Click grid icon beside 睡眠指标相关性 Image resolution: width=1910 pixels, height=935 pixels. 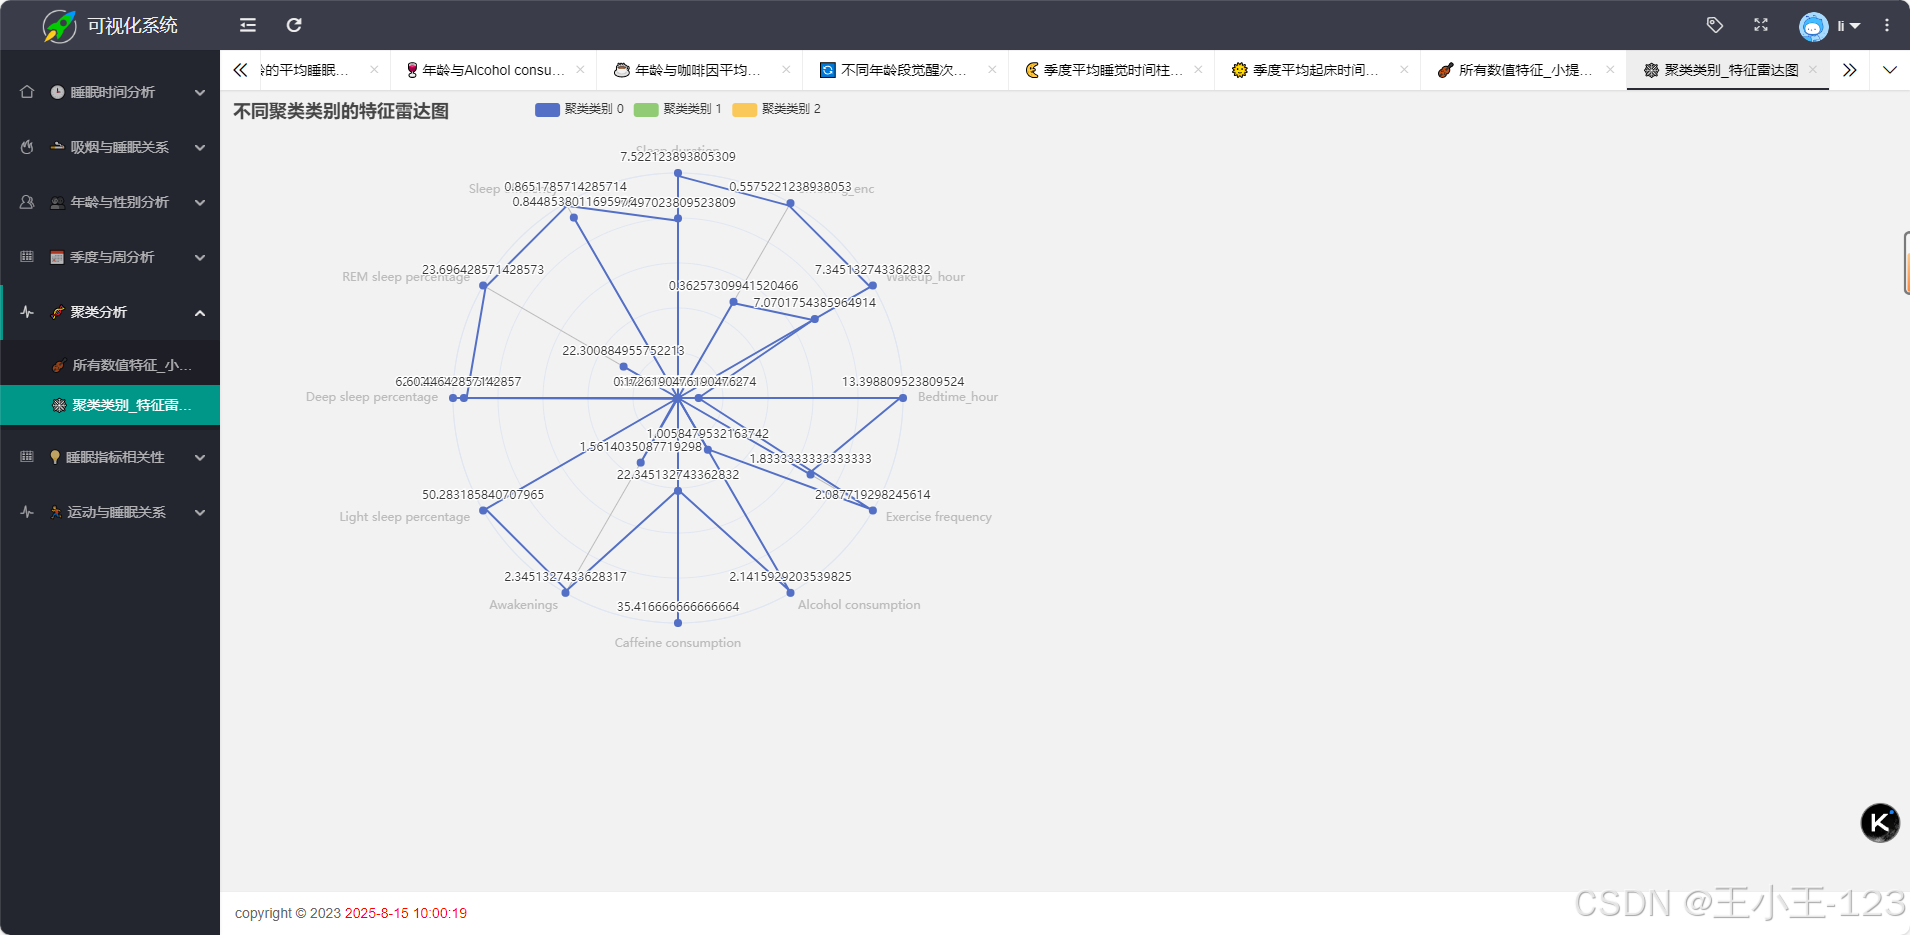point(27,457)
